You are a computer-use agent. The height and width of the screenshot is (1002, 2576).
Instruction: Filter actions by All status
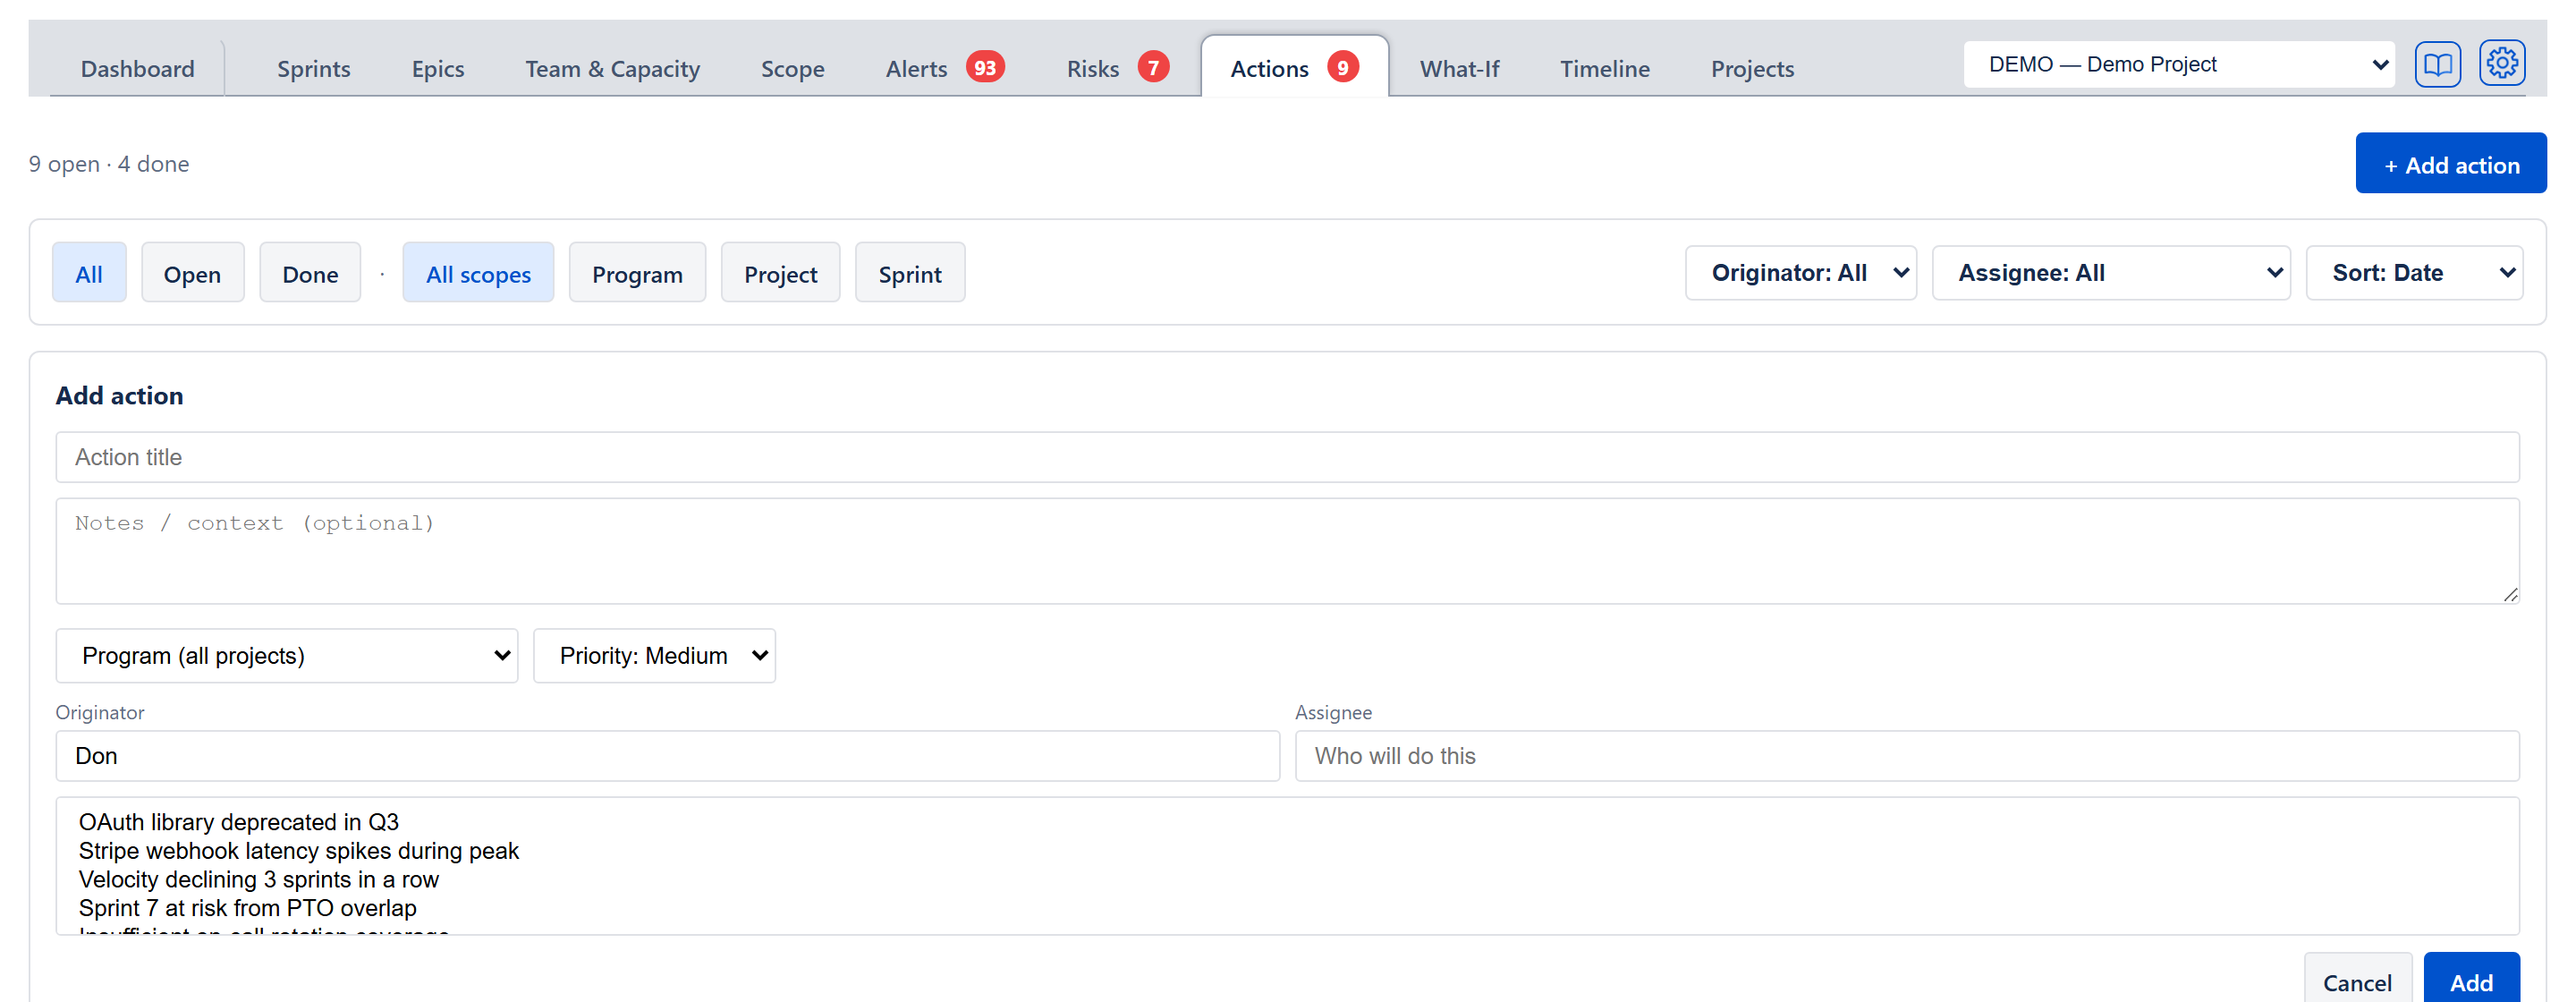click(x=89, y=273)
